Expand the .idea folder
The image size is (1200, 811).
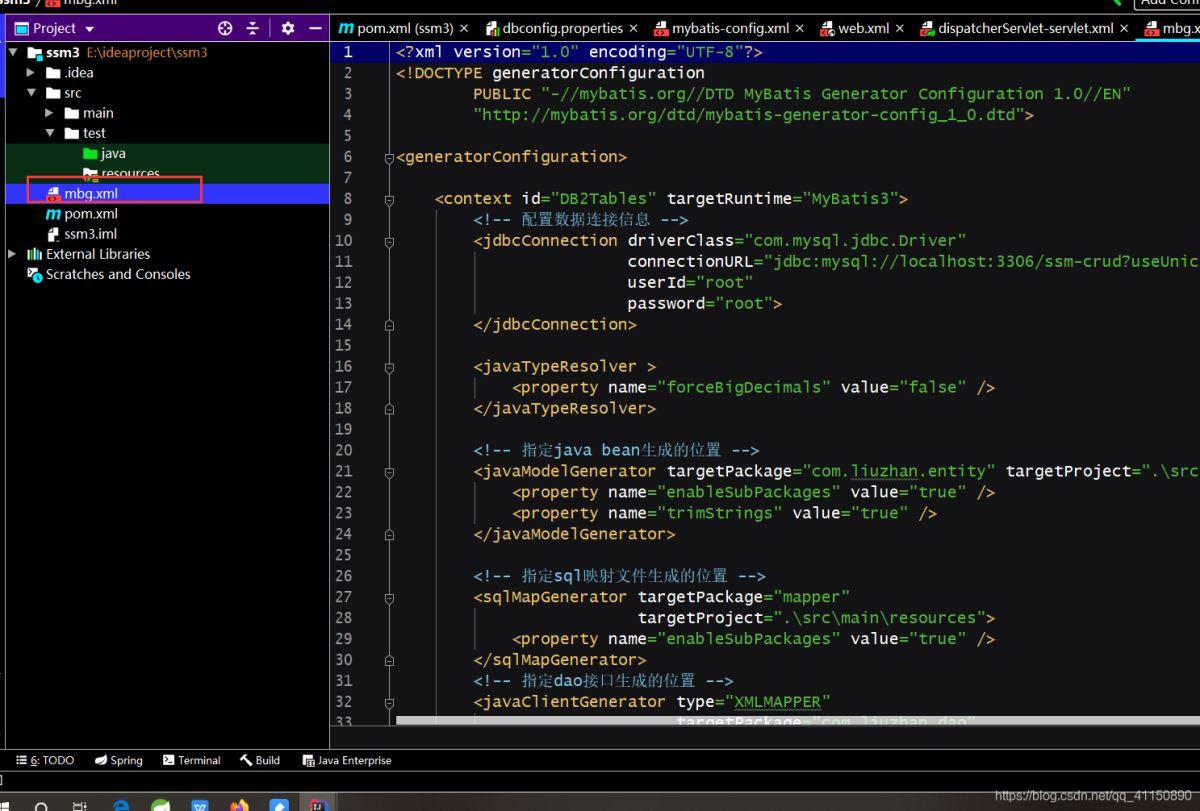pos(32,73)
